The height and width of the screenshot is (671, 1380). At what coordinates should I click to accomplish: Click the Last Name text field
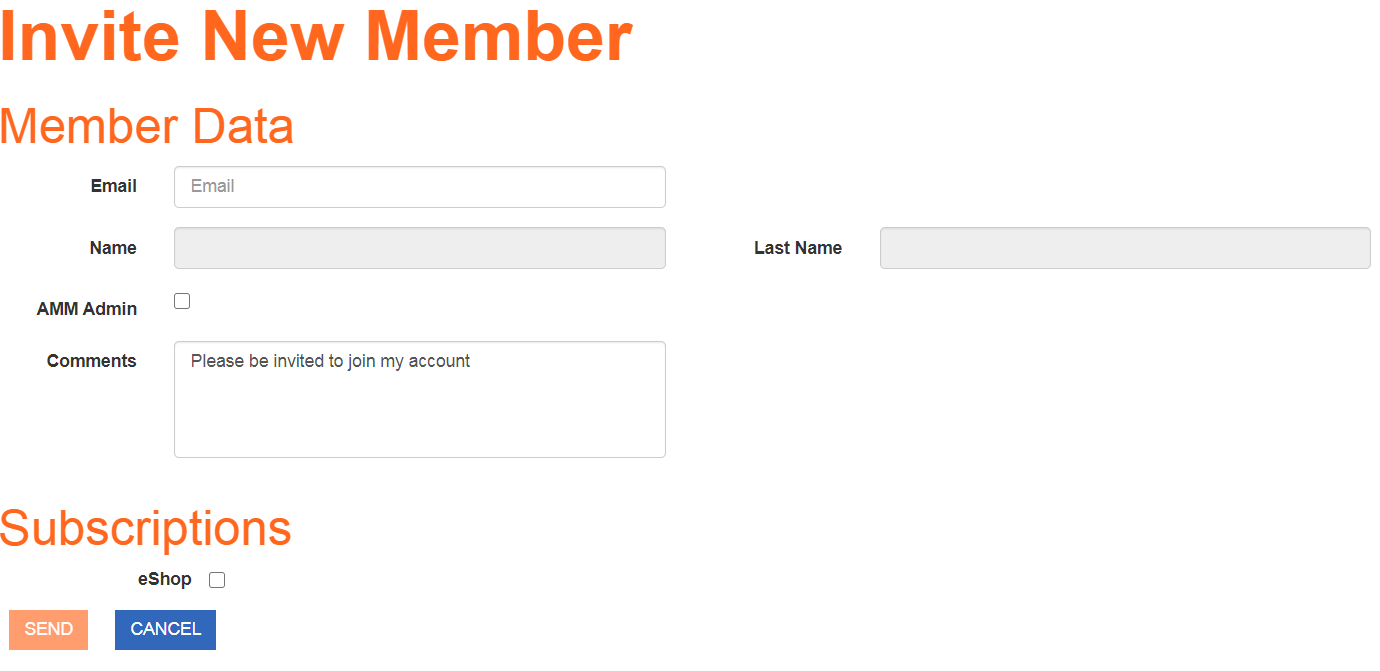[x=1124, y=248]
